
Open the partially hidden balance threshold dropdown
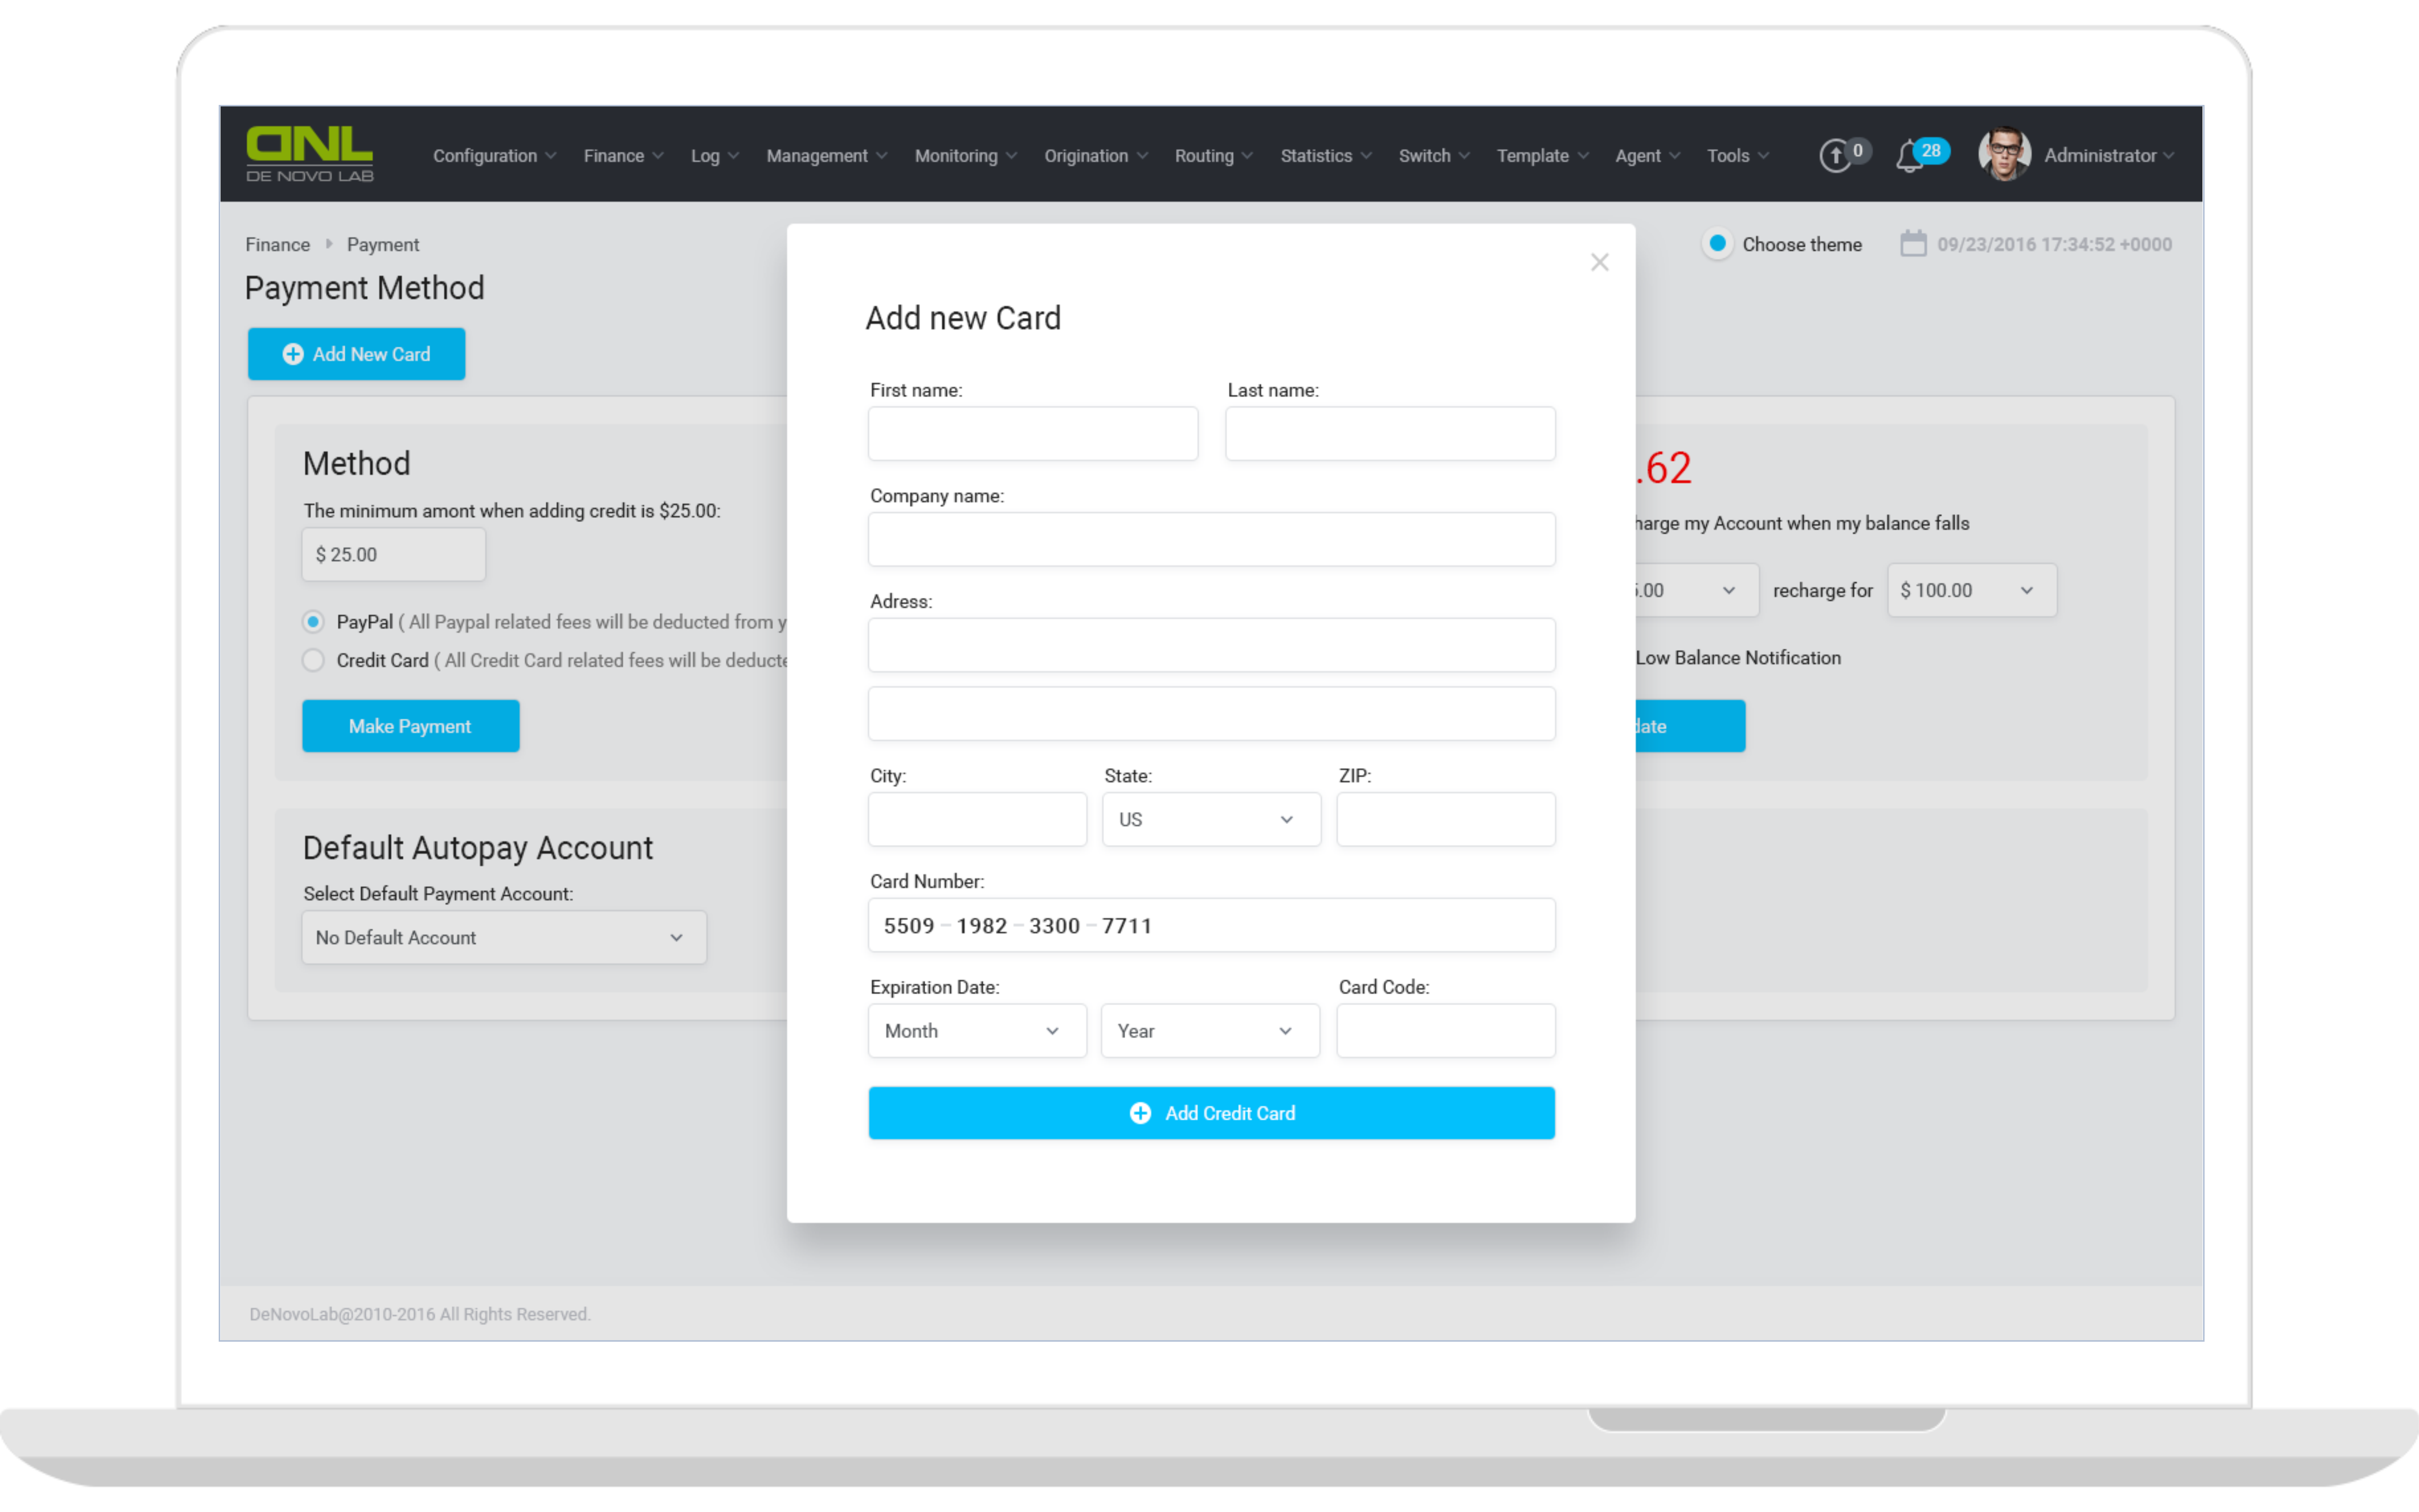pos(1697,590)
